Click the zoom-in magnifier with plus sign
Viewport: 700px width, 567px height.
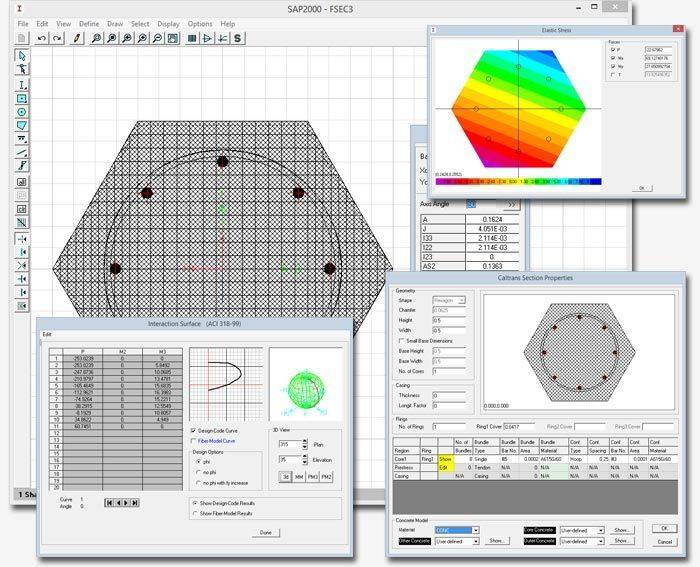pos(142,38)
